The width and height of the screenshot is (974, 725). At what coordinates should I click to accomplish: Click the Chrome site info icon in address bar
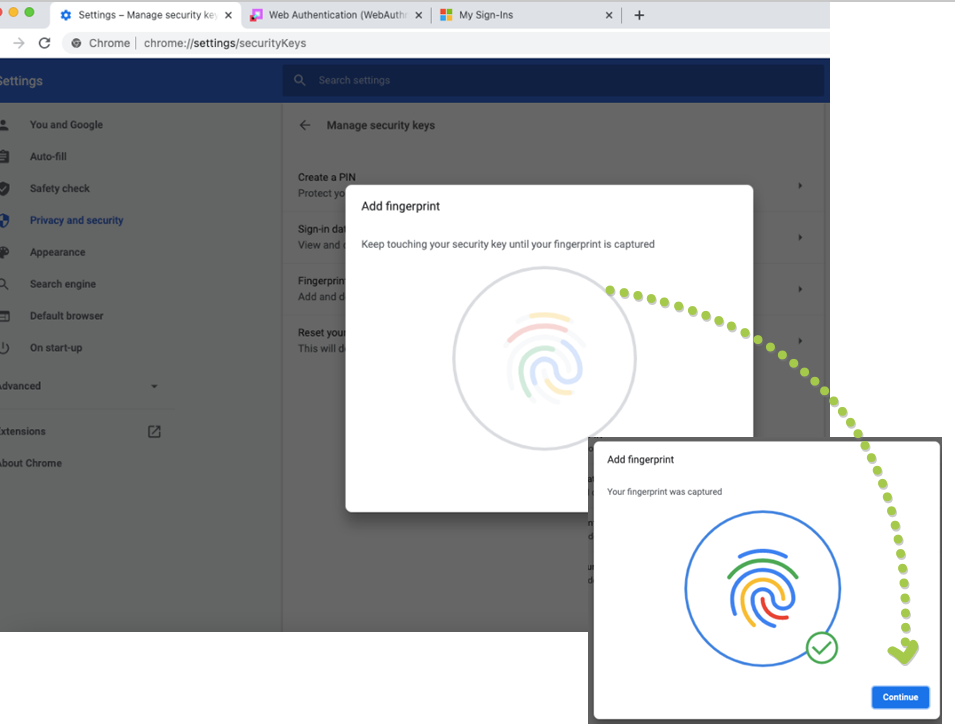pos(76,43)
